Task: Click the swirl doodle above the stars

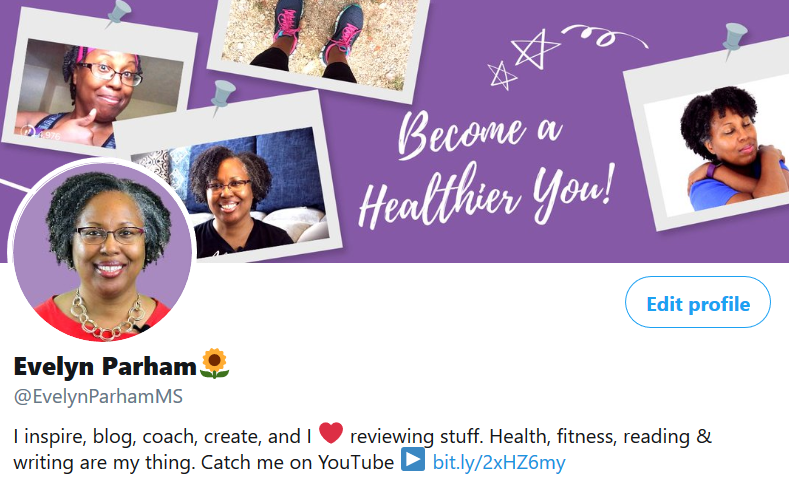Action: coord(604,36)
